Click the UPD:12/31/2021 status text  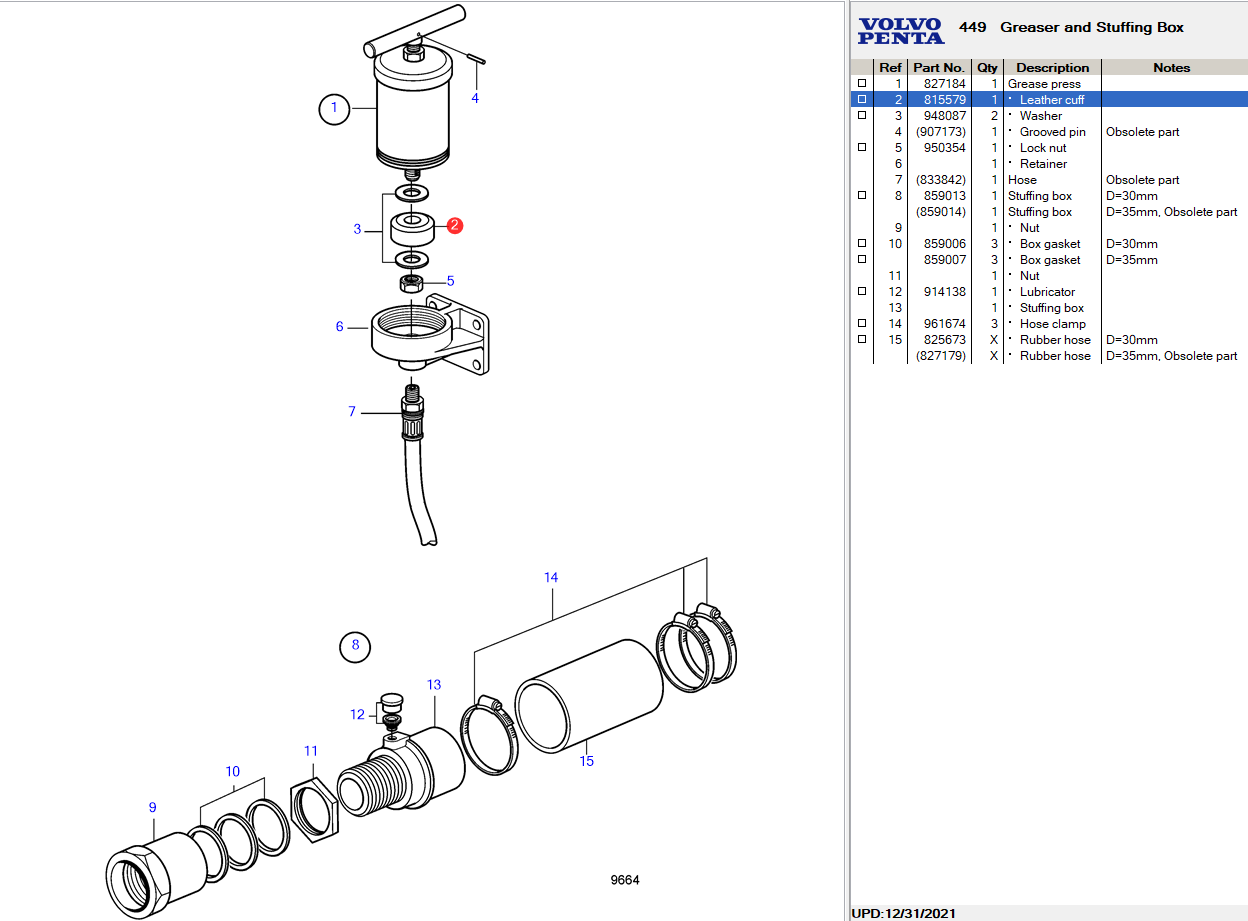(904, 913)
